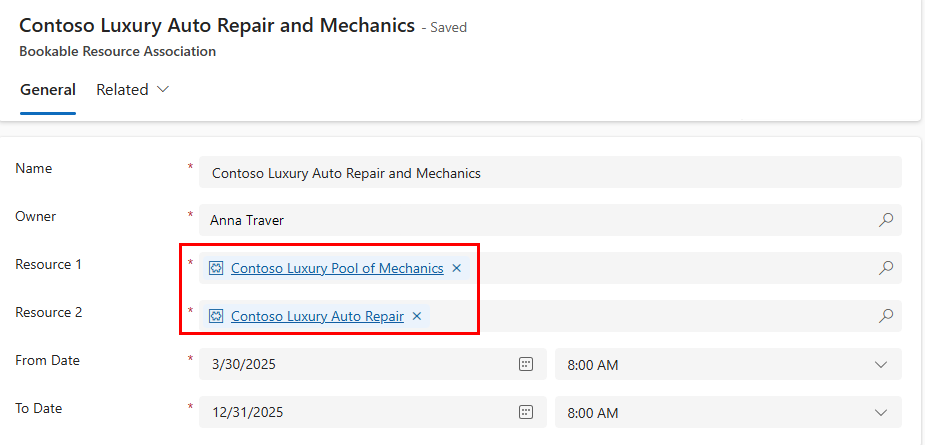Remove Contoso Luxury Auto Repair from Resource 2
The height and width of the screenshot is (445, 925).
[x=416, y=316]
